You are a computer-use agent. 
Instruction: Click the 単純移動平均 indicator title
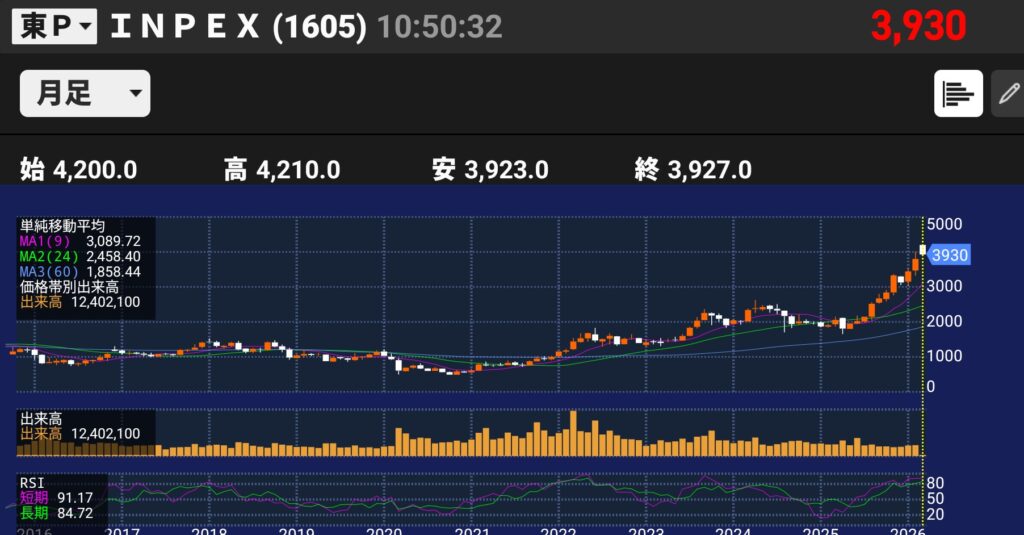click(62, 227)
